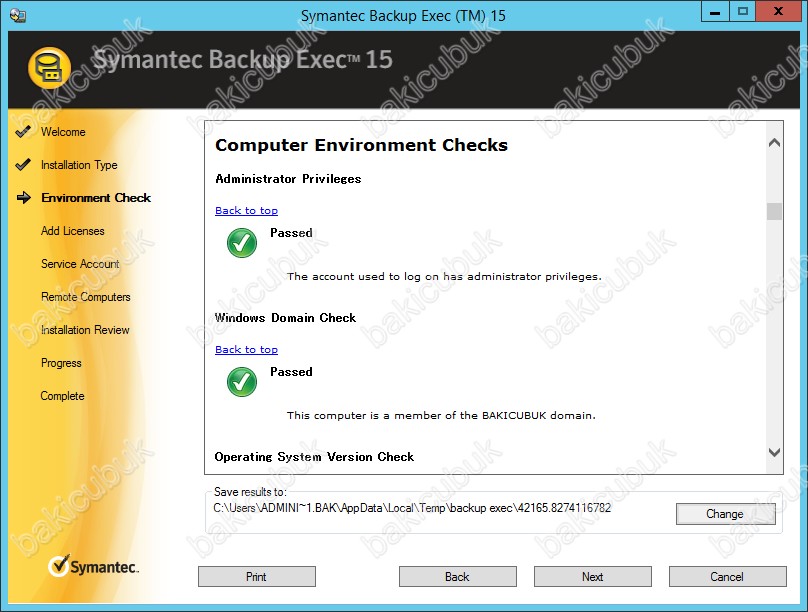
Task: Click the Welcome step checkmark icon
Action: (x=23, y=131)
